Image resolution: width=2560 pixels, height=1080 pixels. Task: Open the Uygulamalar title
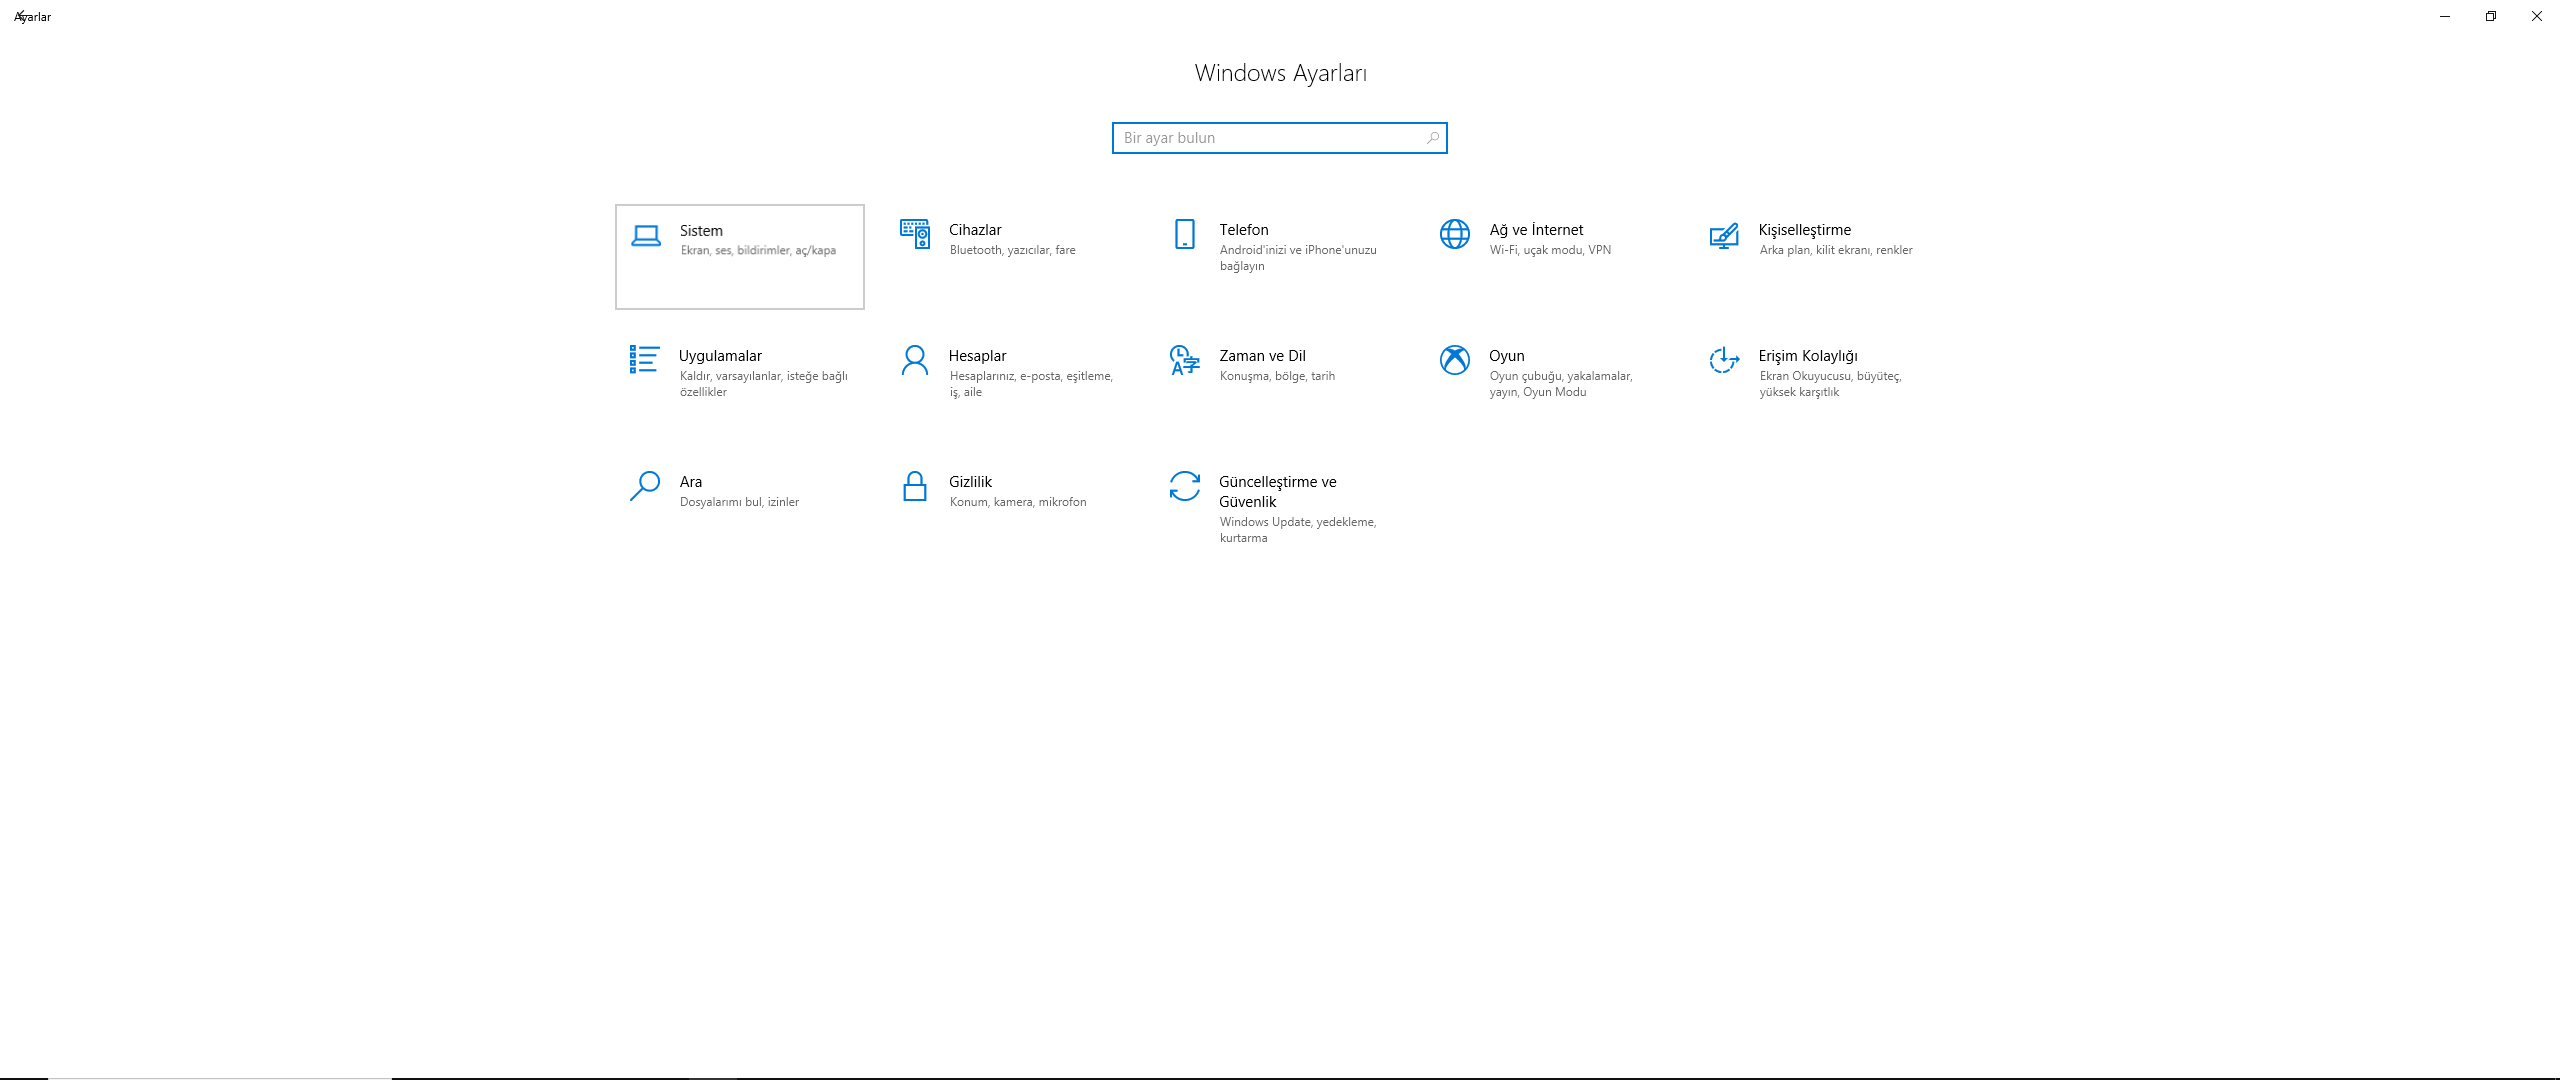720,356
